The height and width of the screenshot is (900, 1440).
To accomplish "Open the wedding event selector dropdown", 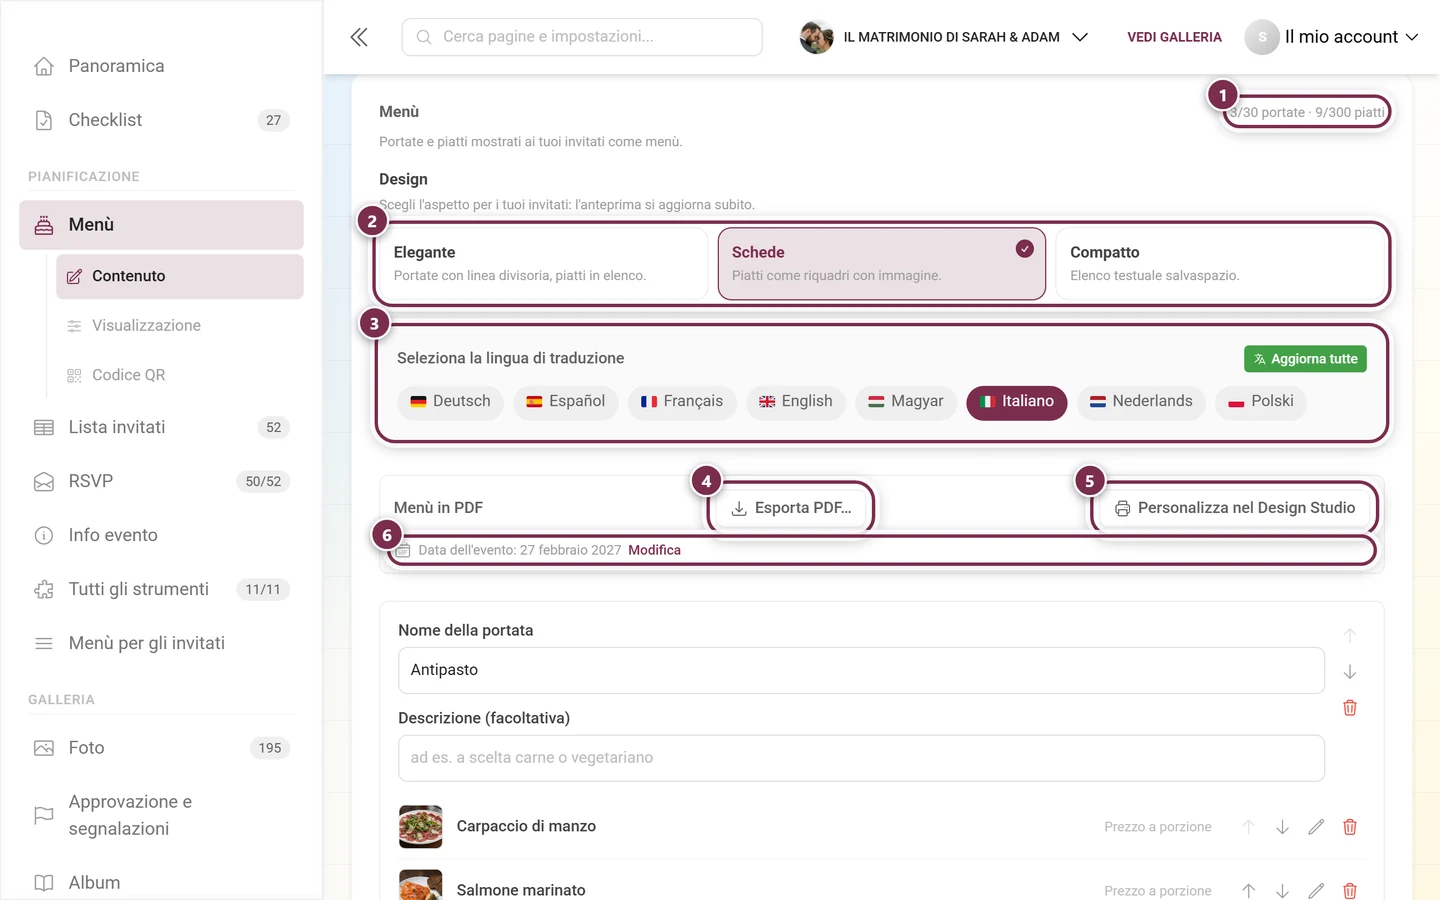I will point(944,37).
